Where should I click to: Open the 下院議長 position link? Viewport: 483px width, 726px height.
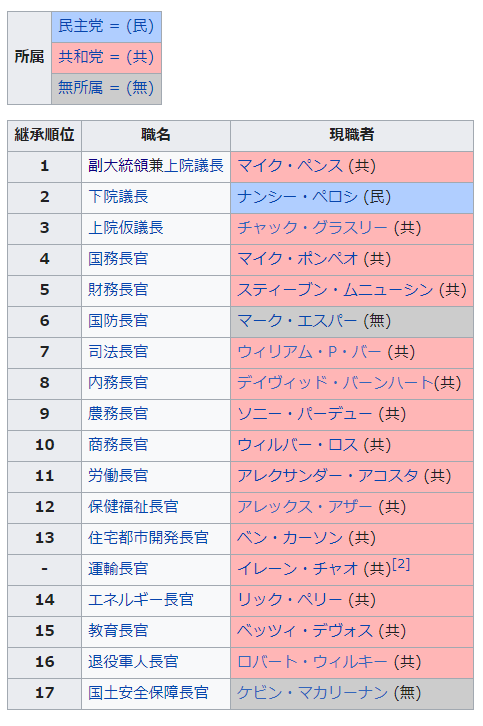(119, 197)
